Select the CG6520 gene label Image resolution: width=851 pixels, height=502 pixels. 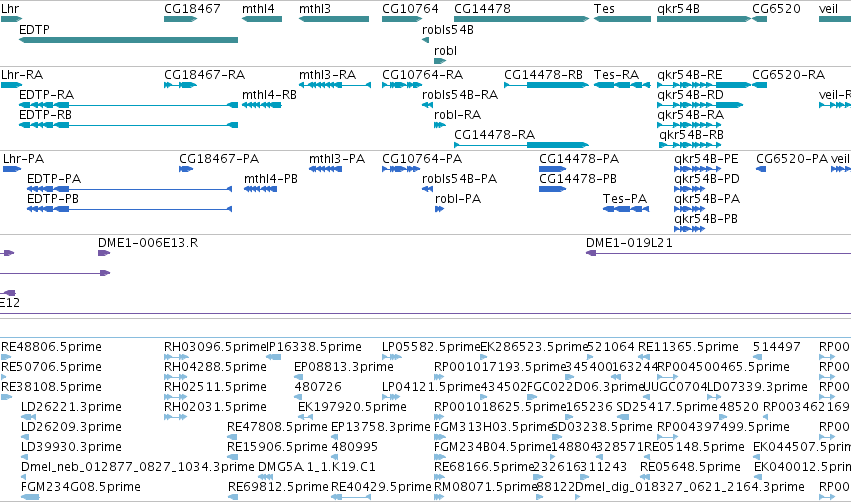tap(776, 9)
